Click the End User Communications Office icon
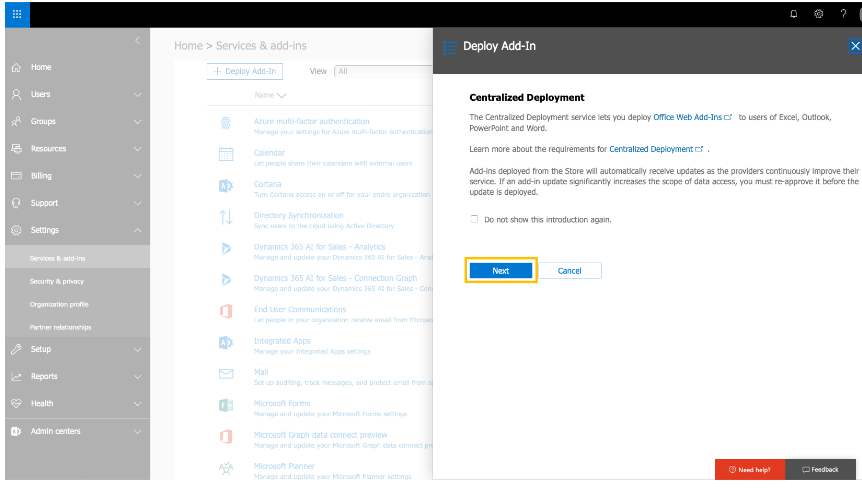The width and height of the screenshot is (862, 493). click(x=226, y=311)
